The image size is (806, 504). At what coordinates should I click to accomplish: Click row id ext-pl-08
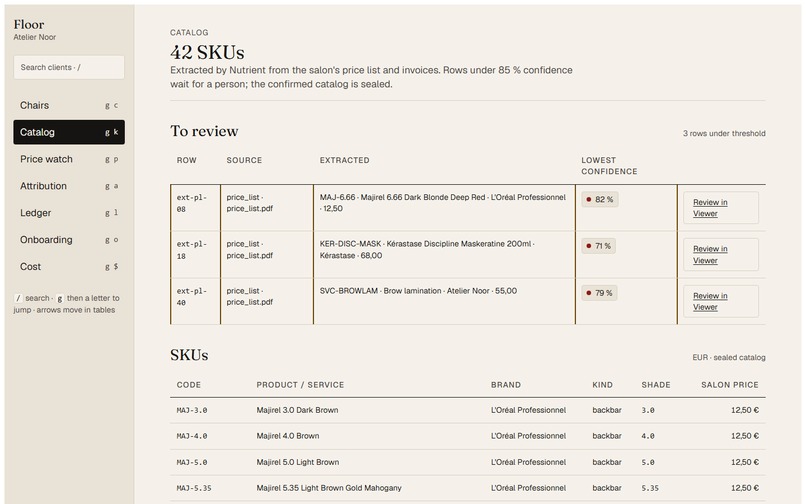192,203
